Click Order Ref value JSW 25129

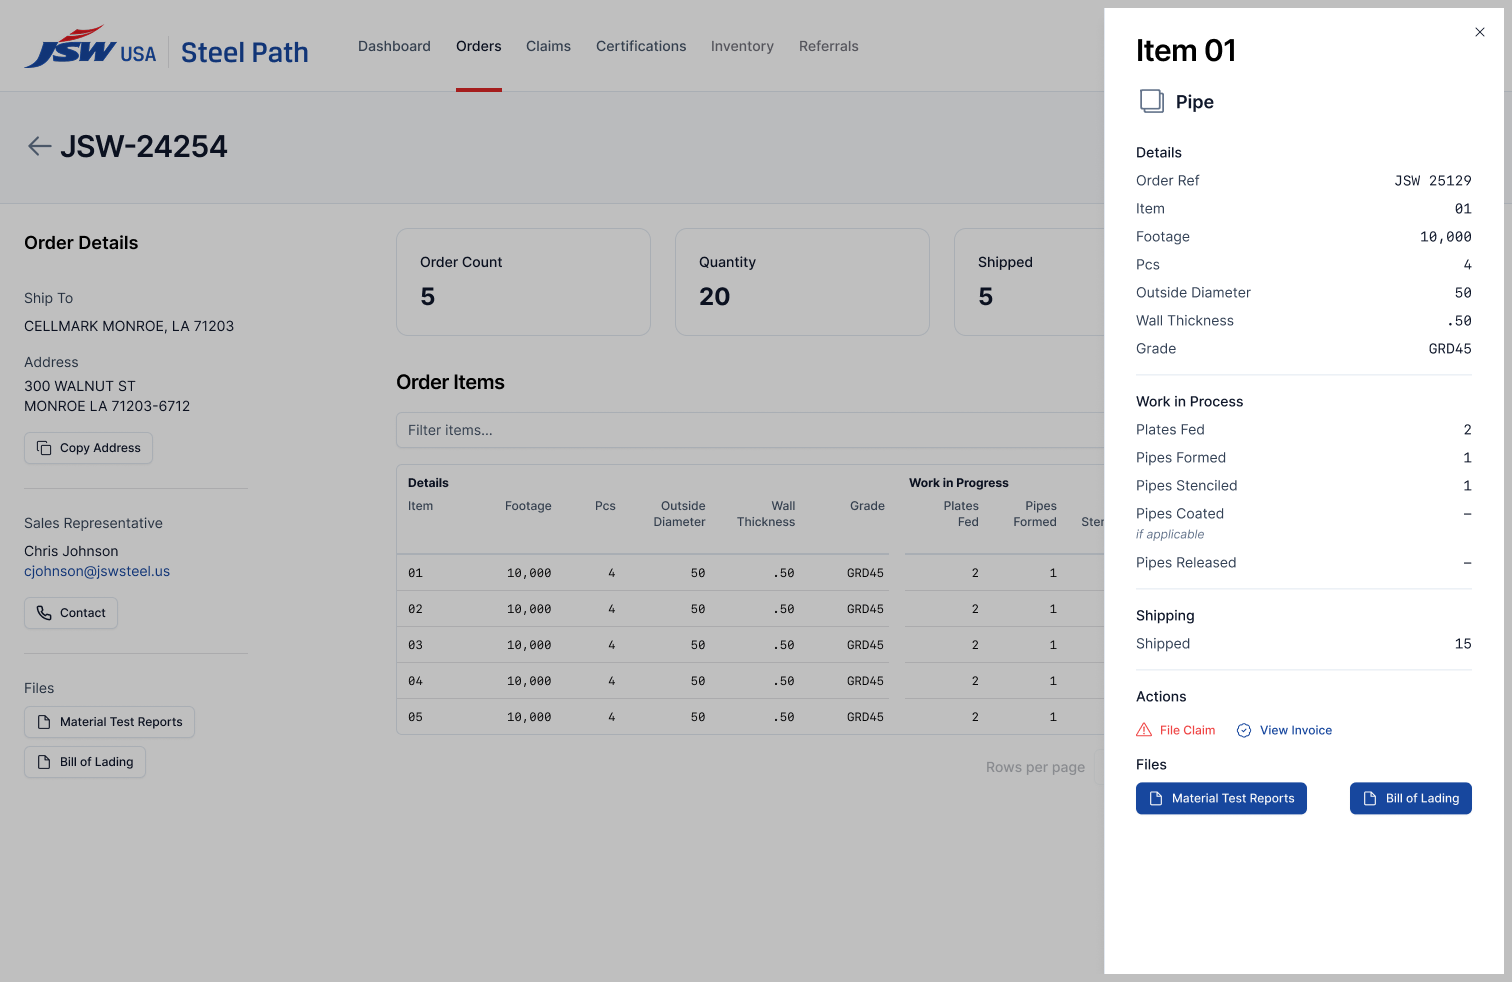pyautogui.click(x=1433, y=181)
